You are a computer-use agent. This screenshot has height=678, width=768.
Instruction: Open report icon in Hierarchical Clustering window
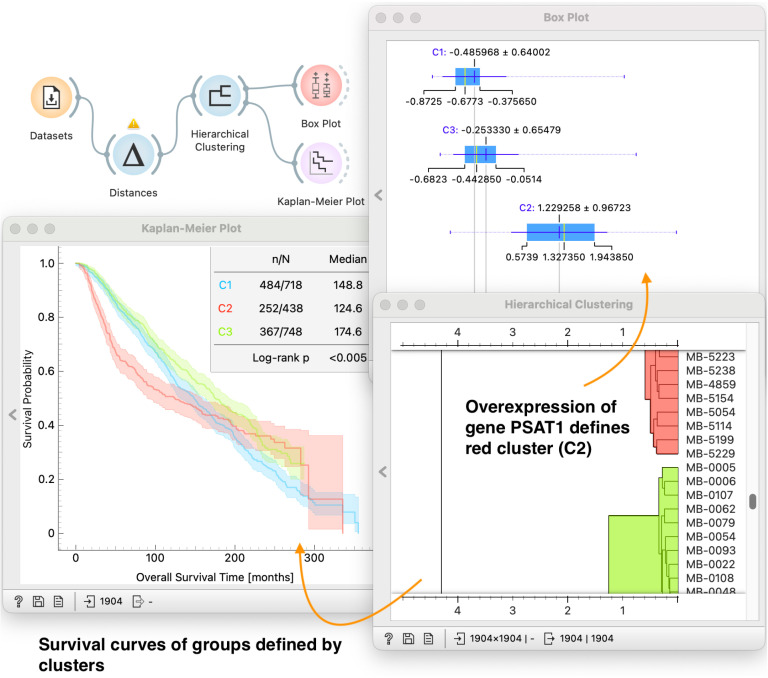tap(429, 638)
